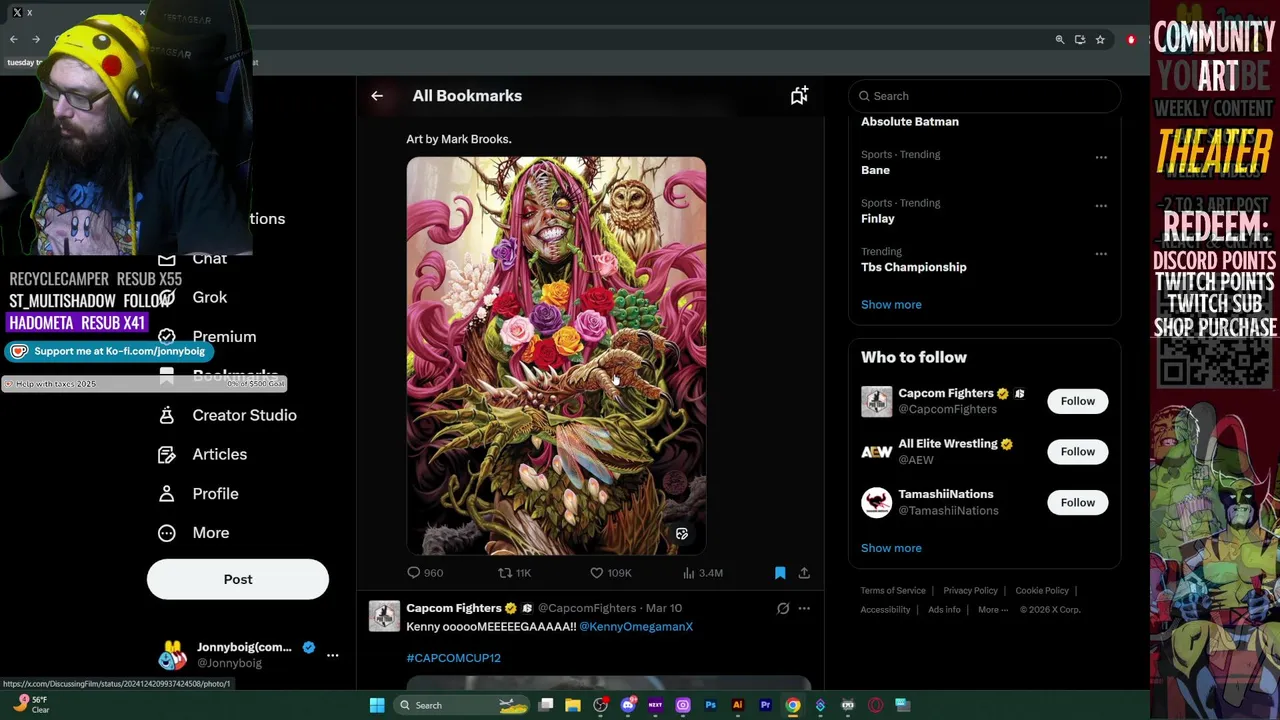Click the Chrome zoom magnifier icon

(x=1060, y=40)
